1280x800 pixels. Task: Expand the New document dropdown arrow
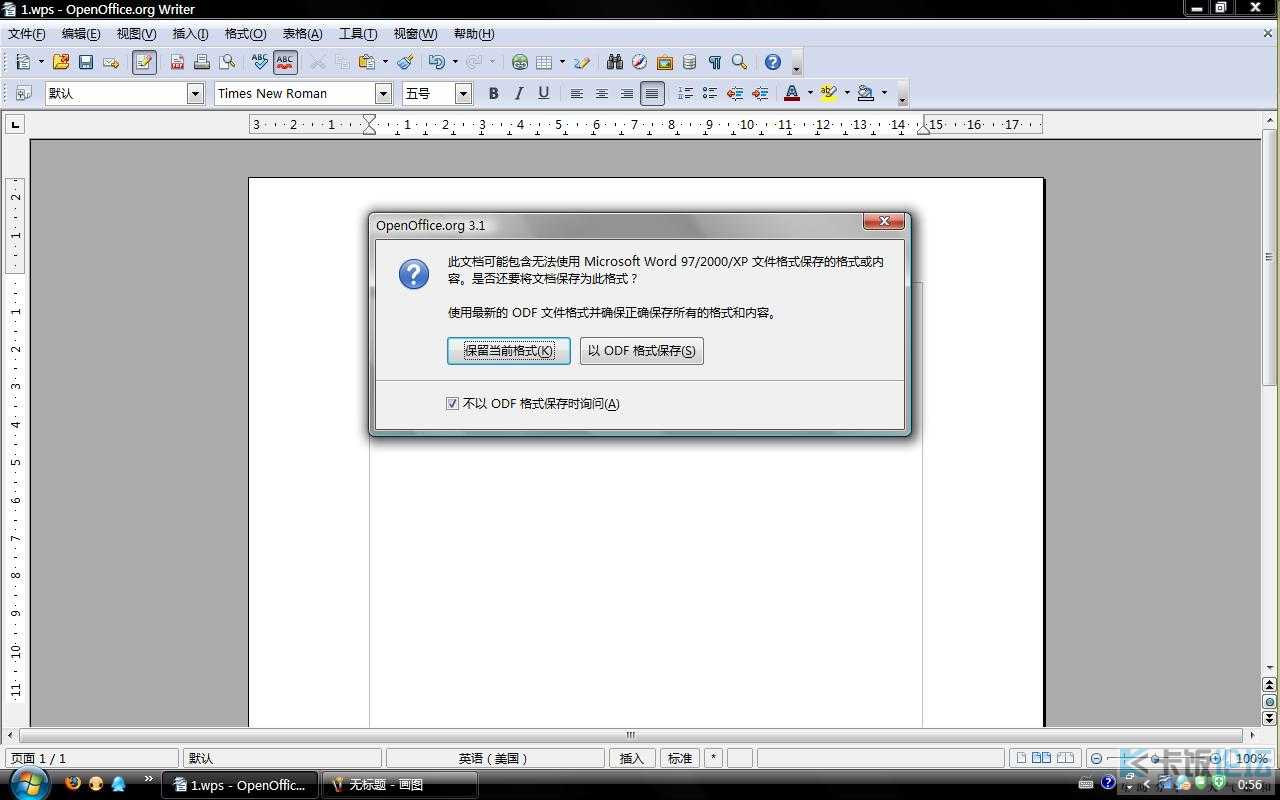(41, 62)
